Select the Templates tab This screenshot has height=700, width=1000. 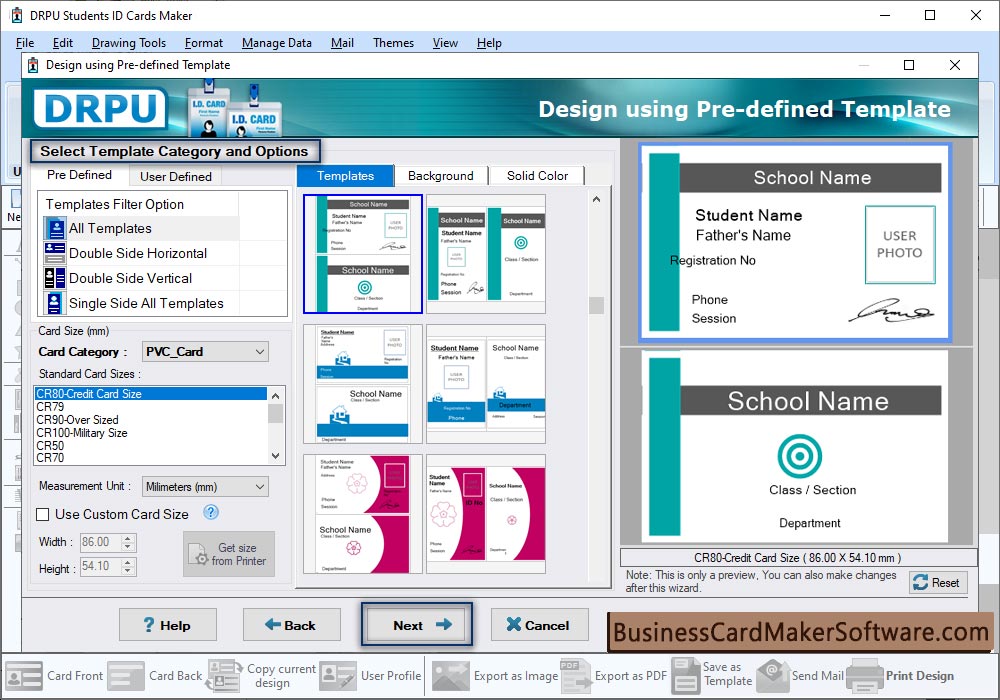click(345, 176)
